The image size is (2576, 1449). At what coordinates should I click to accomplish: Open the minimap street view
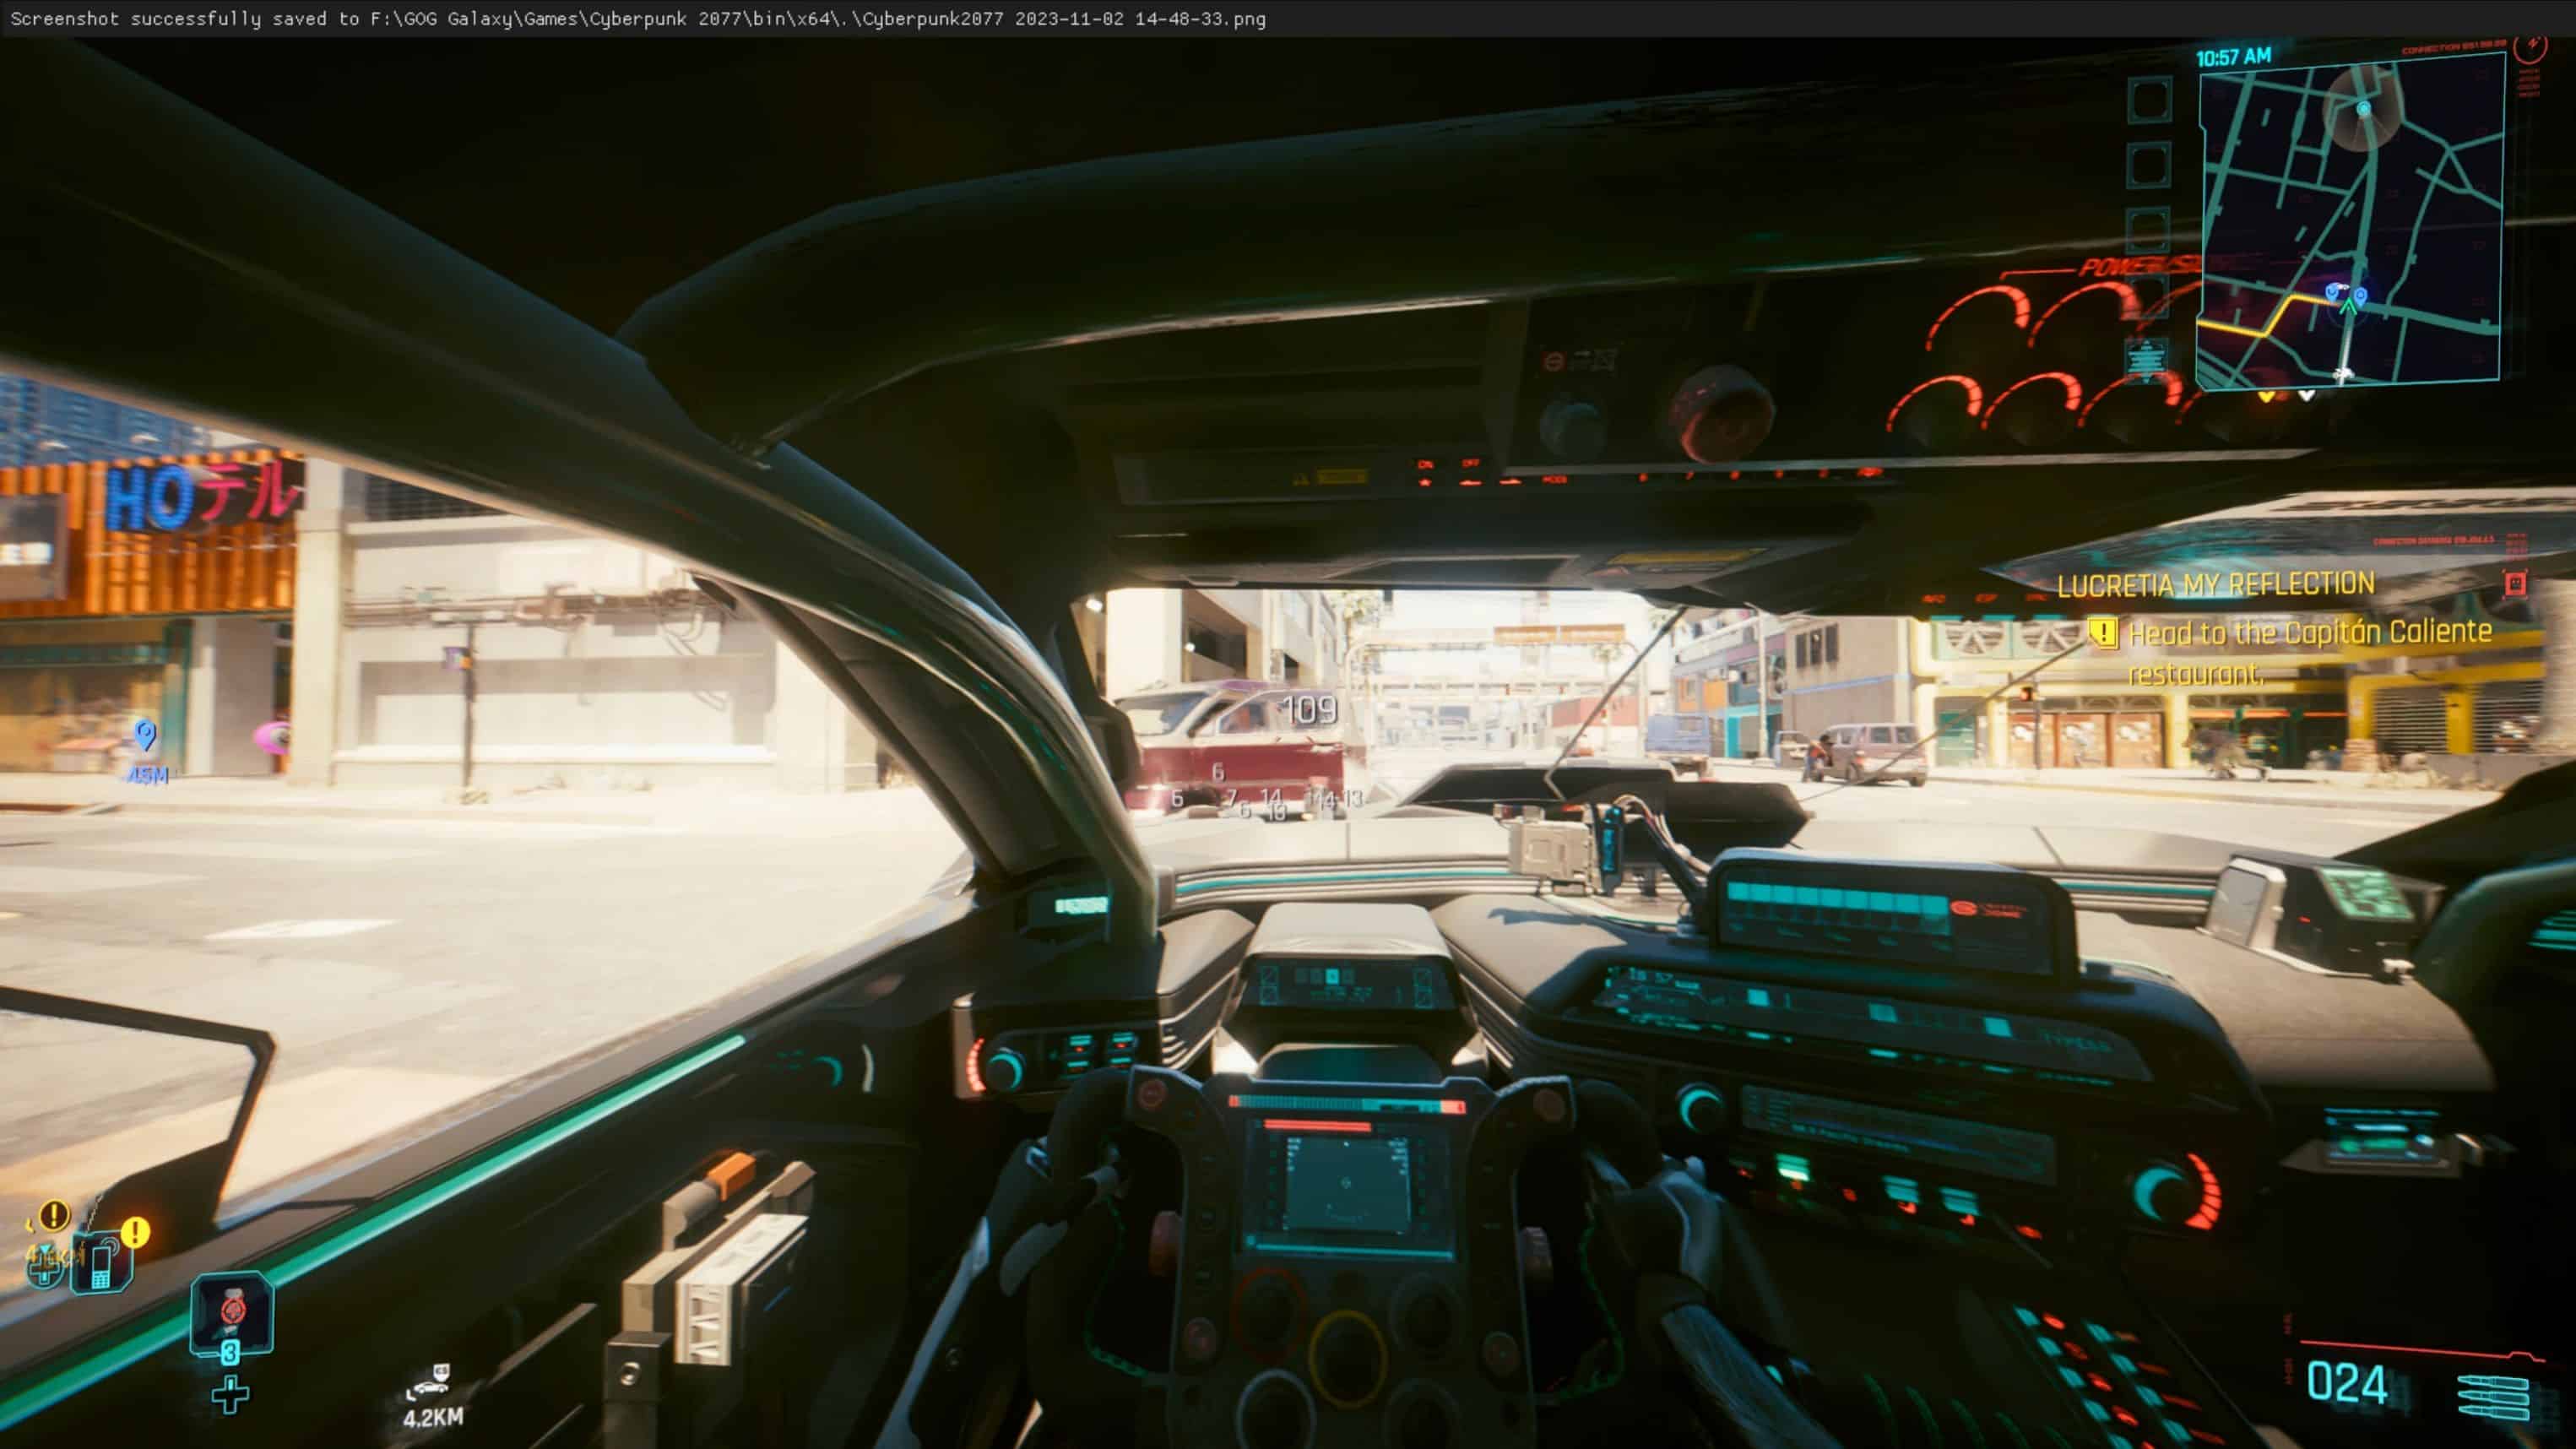(x=2350, y=220)
